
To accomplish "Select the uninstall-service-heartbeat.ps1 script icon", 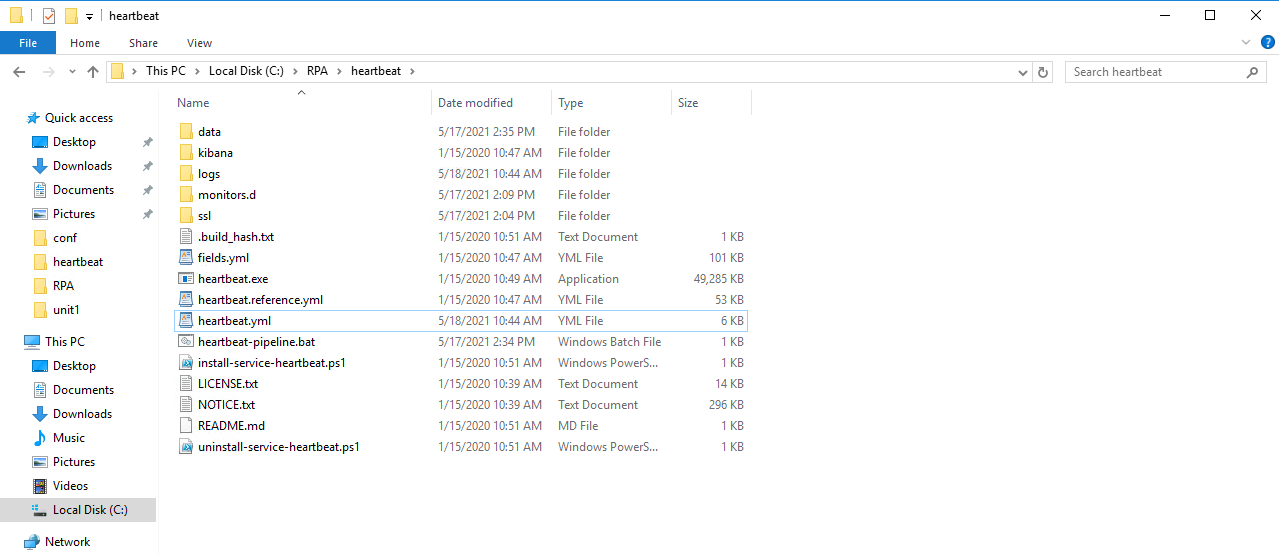I will 186,447.
